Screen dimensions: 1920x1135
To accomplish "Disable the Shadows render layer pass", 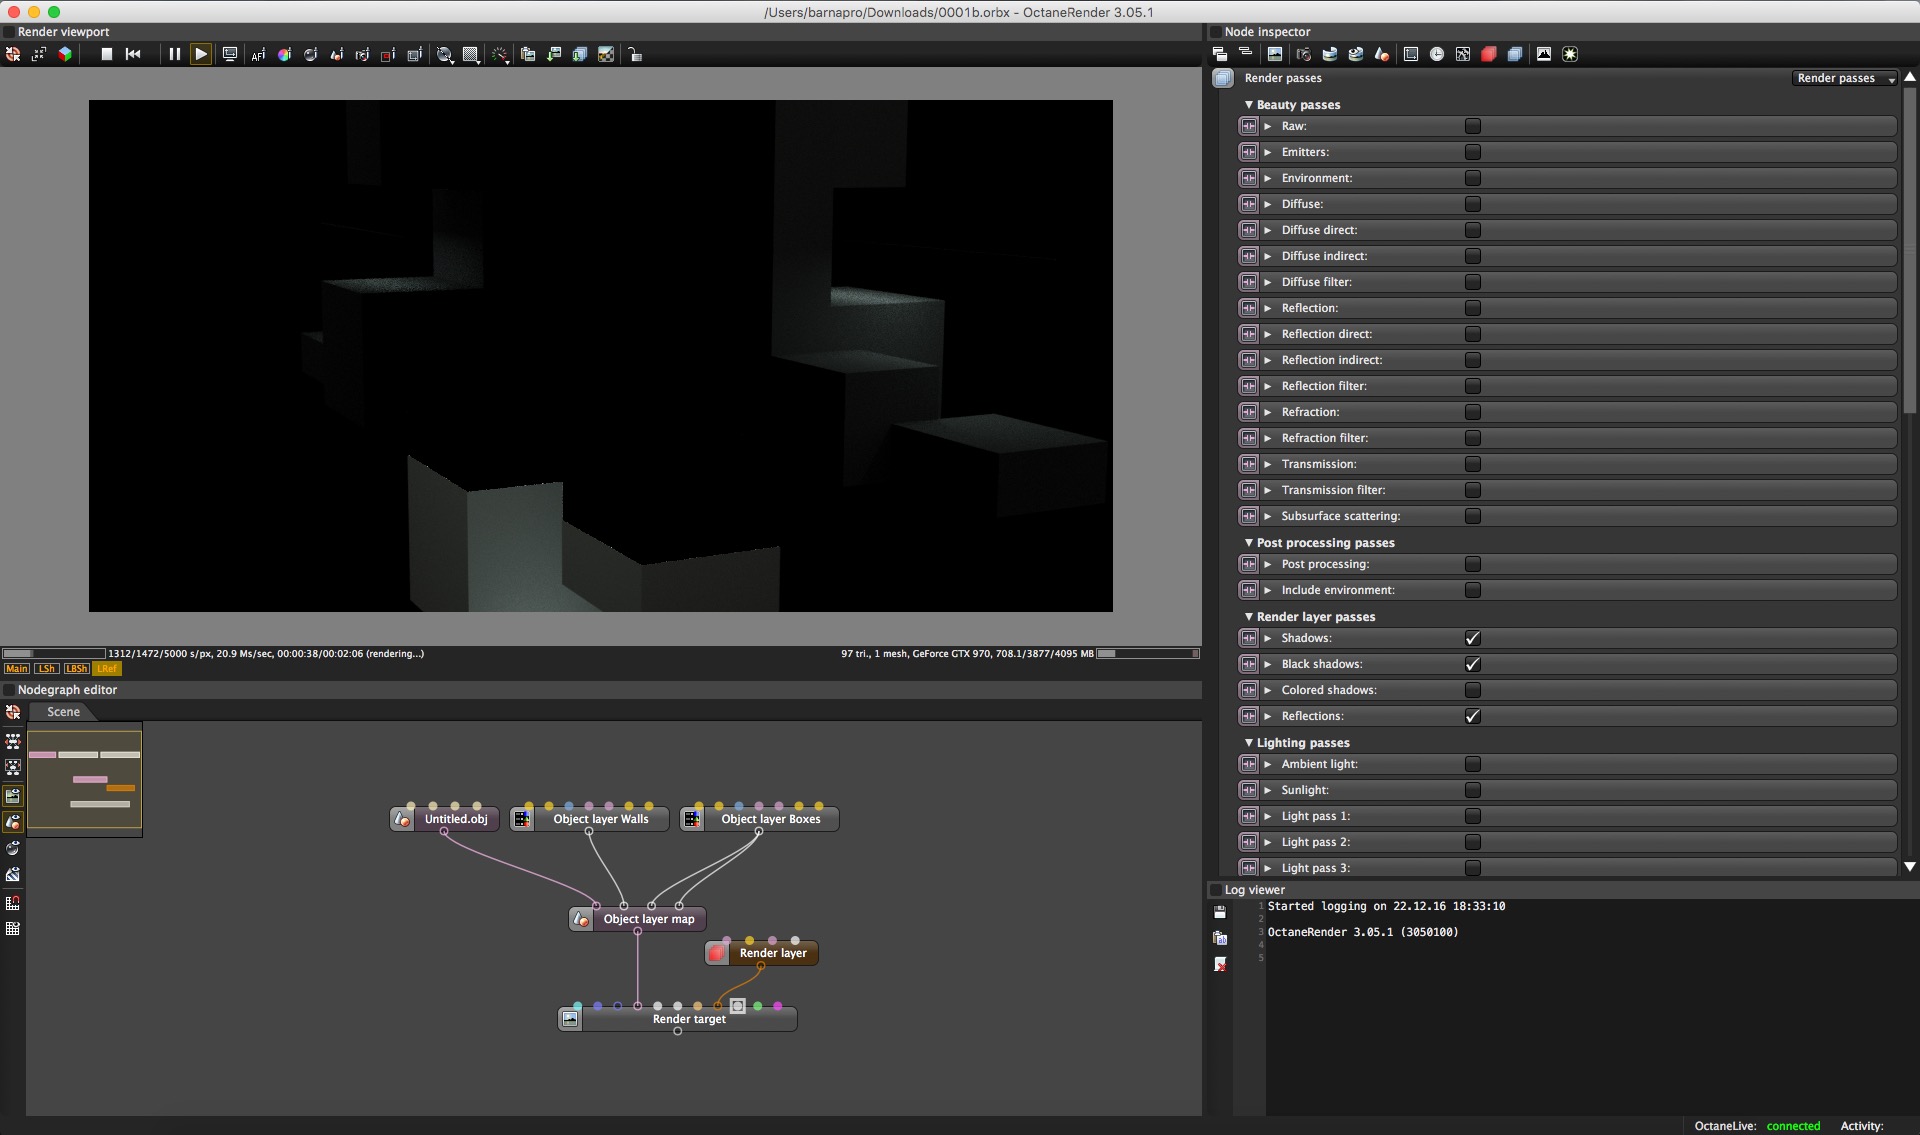I will [x=1473, y=638].
